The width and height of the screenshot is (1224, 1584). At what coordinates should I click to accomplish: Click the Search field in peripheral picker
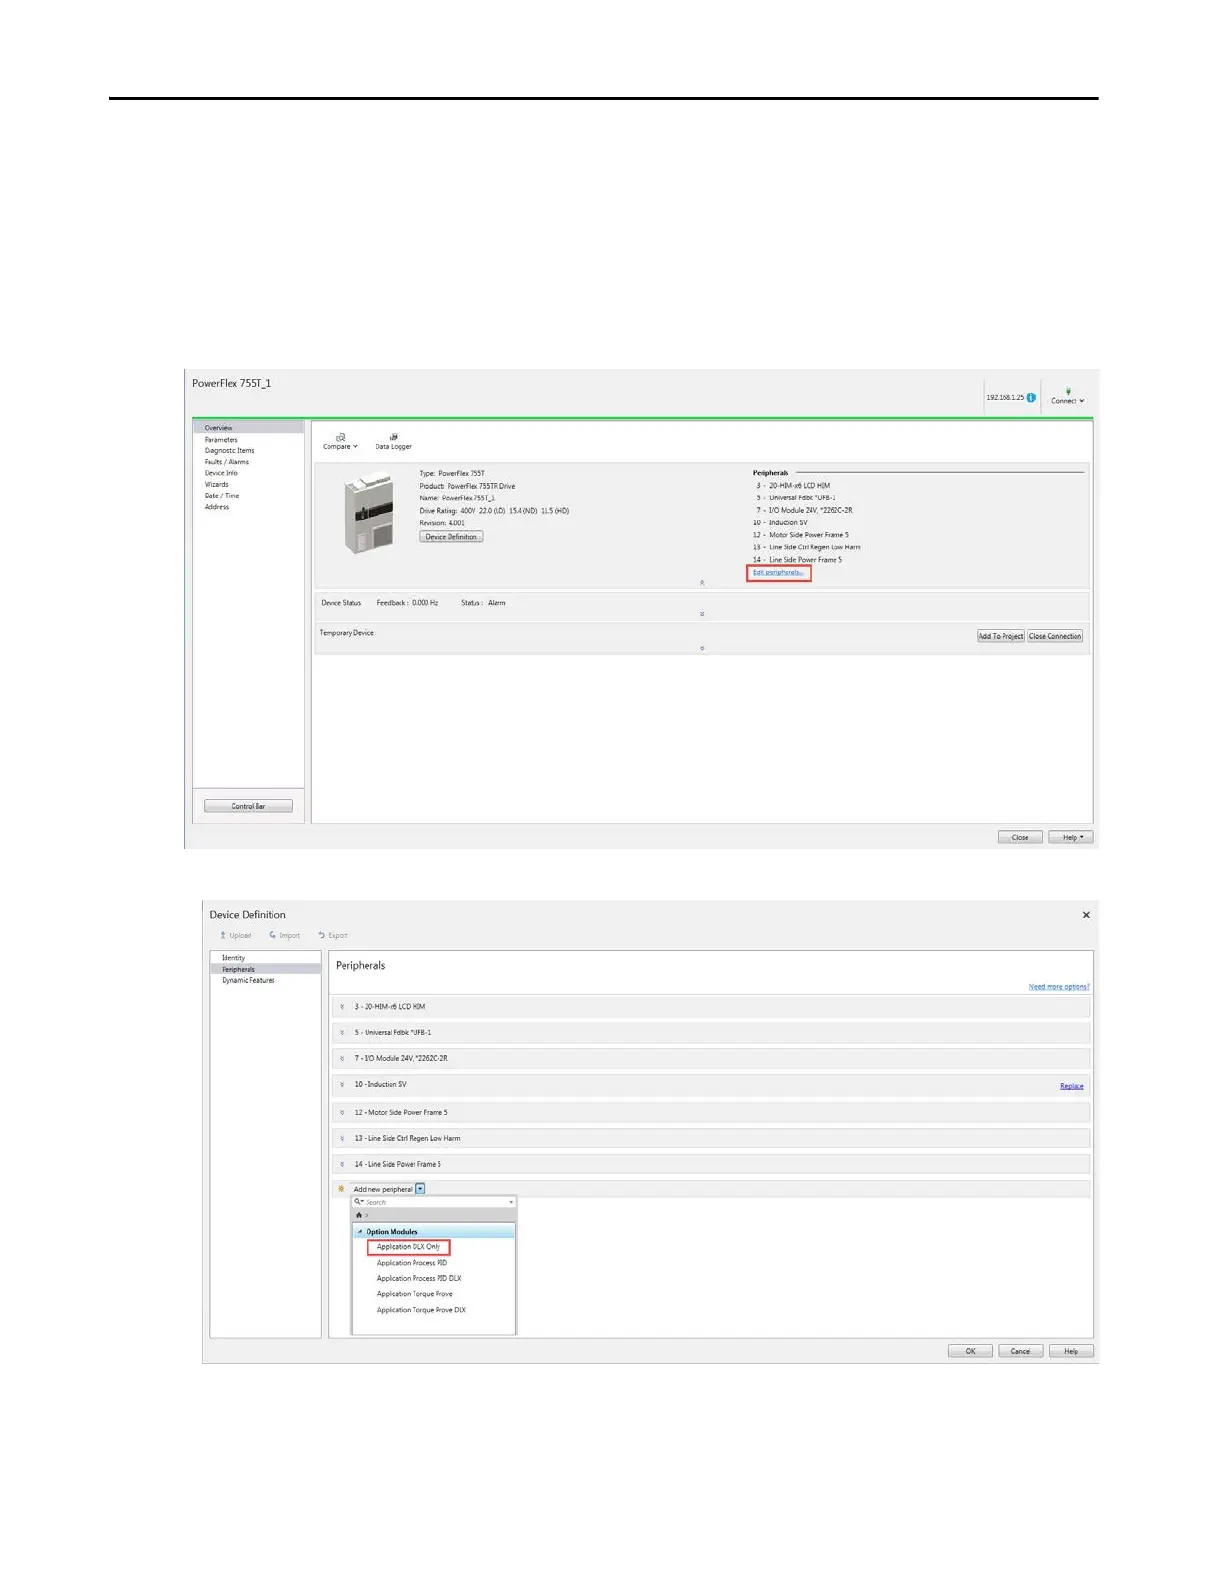(x=433, y=1202)
